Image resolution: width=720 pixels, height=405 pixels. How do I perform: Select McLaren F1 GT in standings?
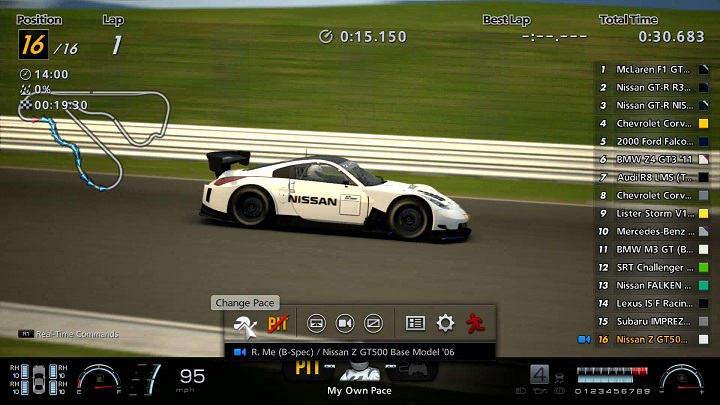(x=652, y=69)
